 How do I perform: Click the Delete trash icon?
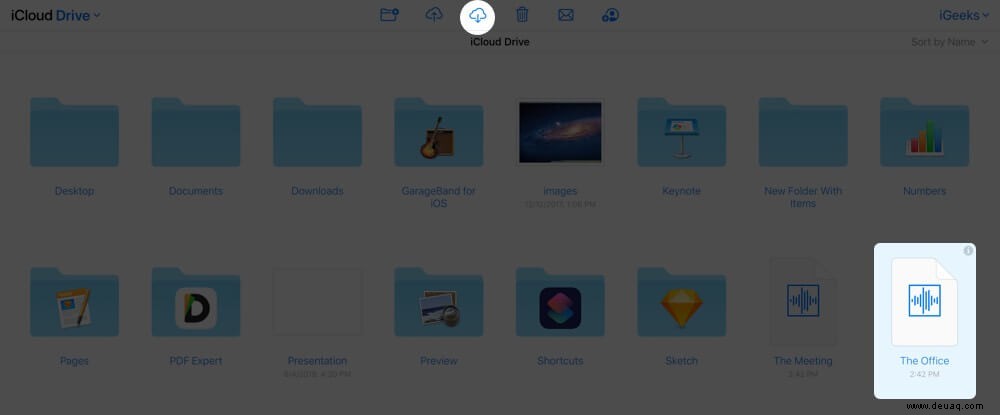pos(522,15)
